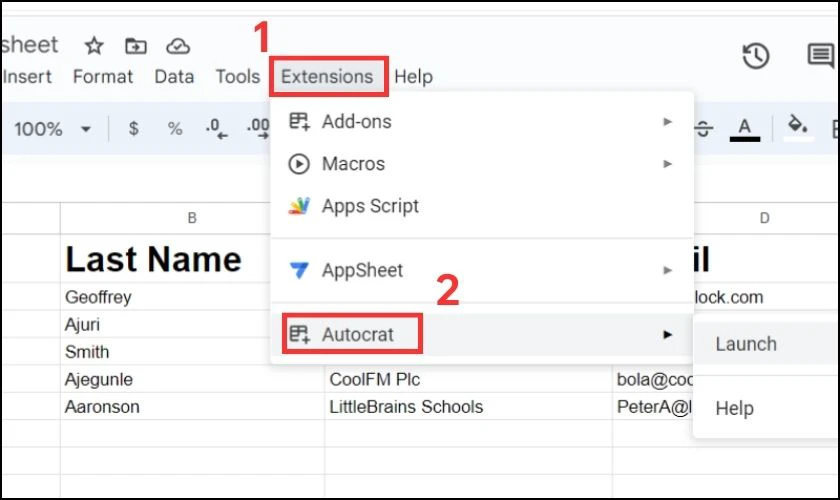
Task: Select the PeterA@ email cell
Action: 654,407
